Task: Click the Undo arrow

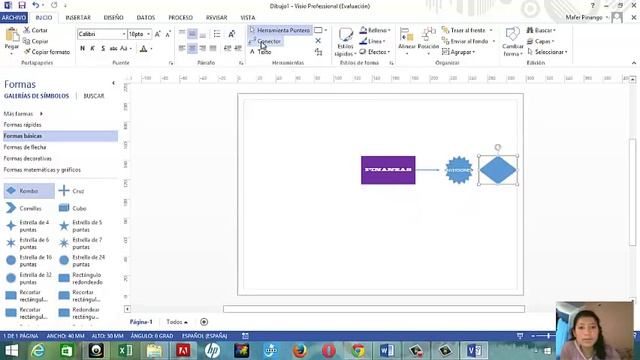Action: pyautogui.click(x=36, y=5)
